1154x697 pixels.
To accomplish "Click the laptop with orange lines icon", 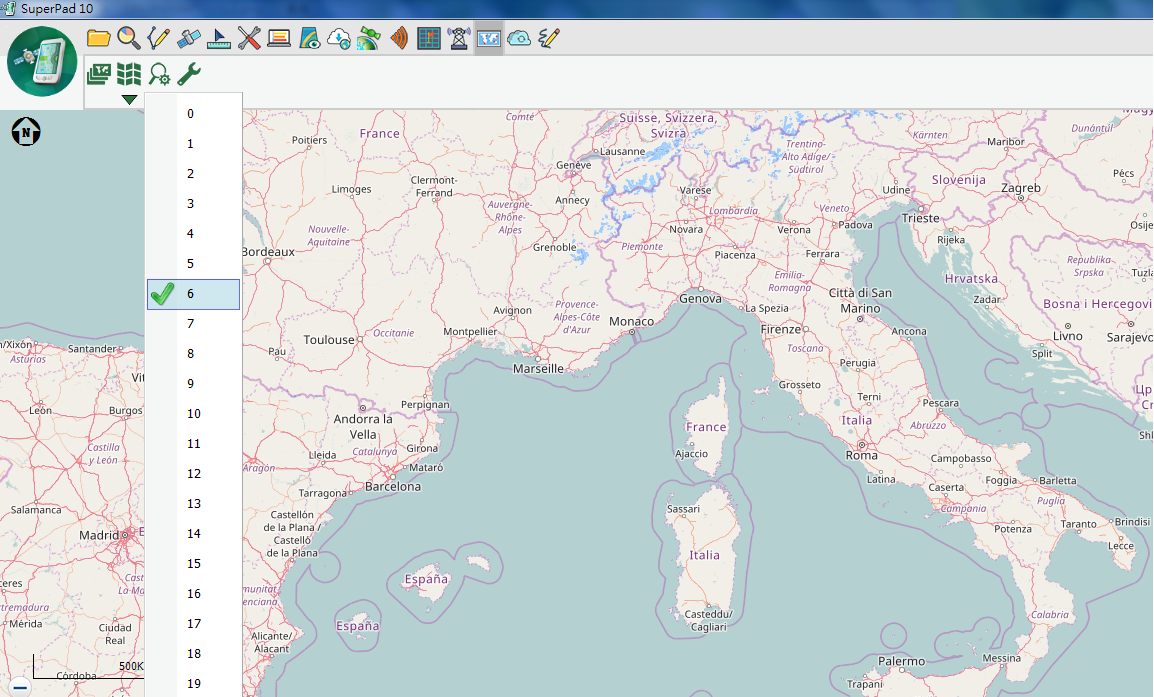I will click(x=279, y=38).
